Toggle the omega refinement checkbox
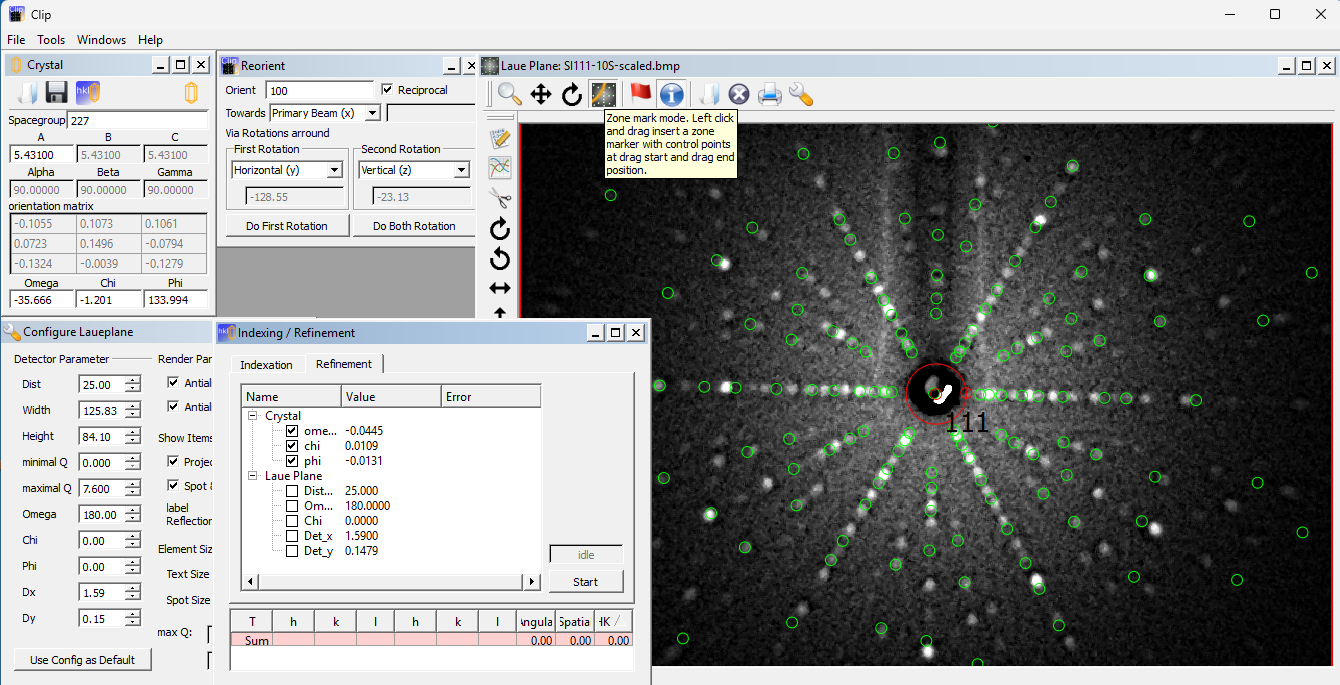 pyautogui.click(x=292, y=431)
